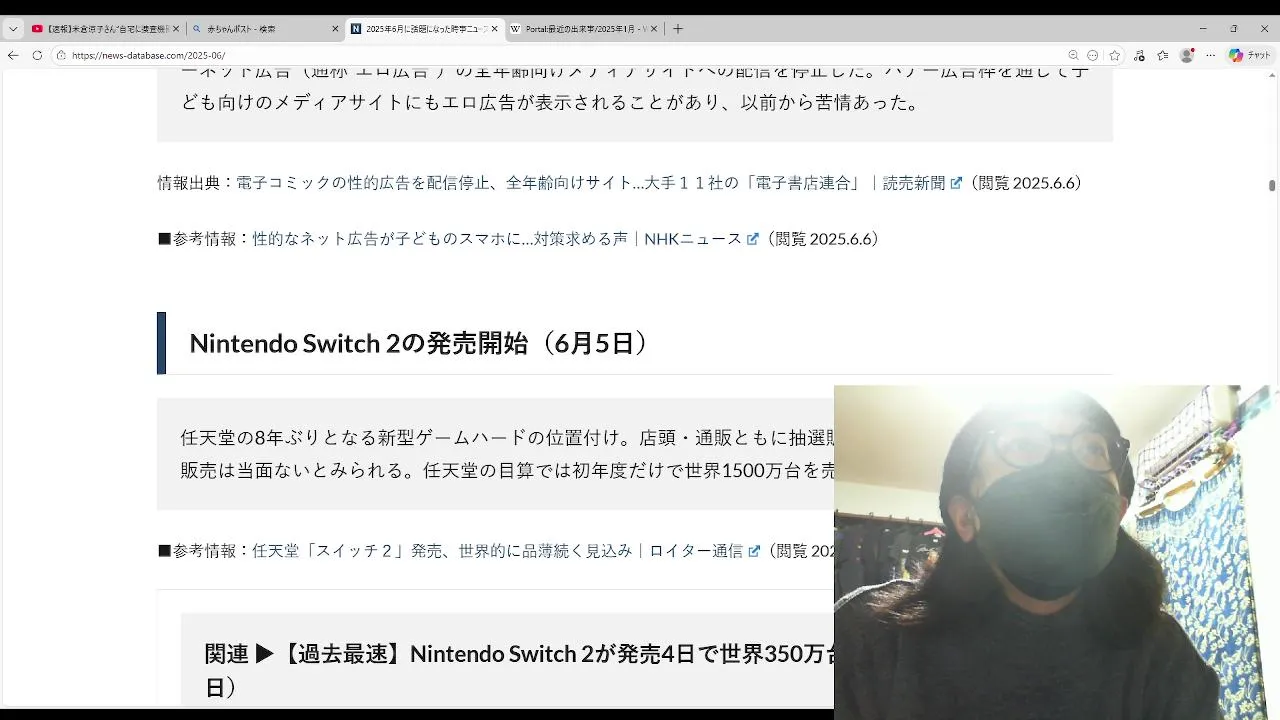Click external-link icon after NHKニュース
The width and height of the screenshot is (1280, 720).
[x=753, y=239]
